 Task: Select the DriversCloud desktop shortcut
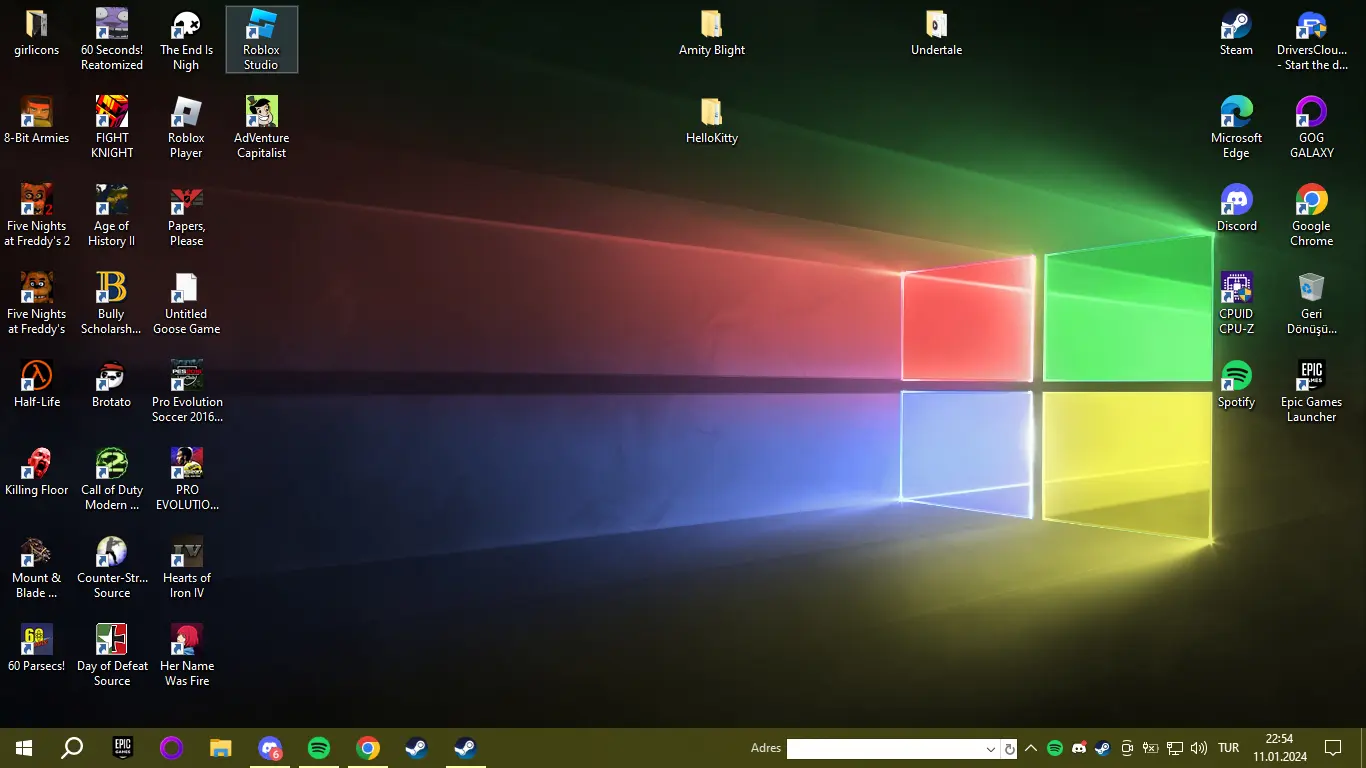1311,39
